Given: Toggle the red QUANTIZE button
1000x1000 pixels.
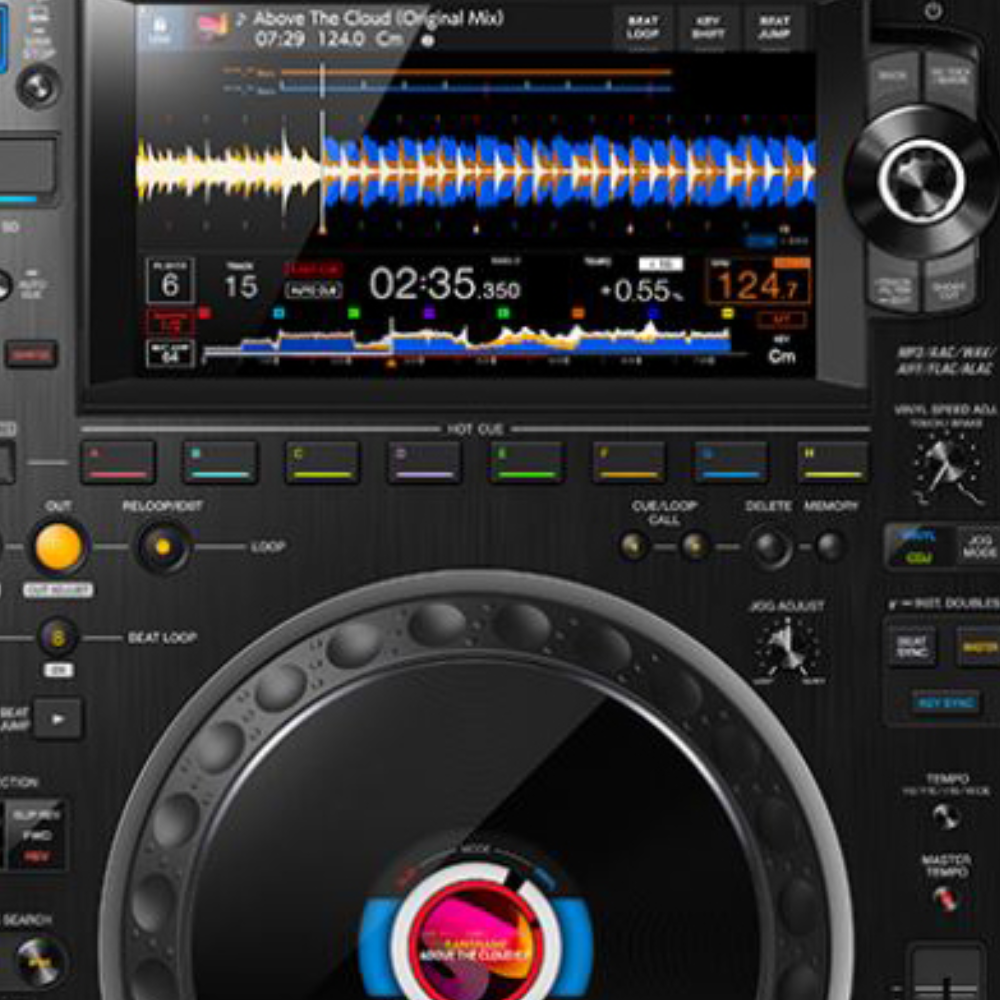Looking at the screenshot, I should [x=31, y=355].
